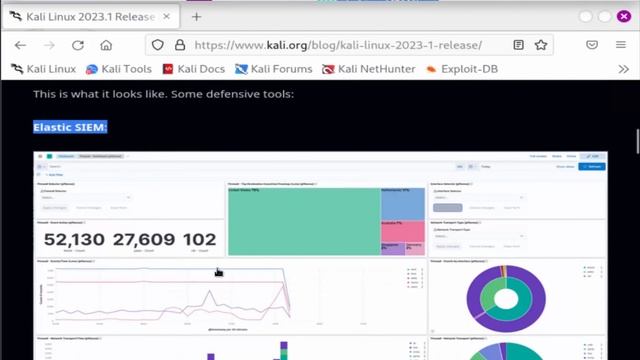
Task: Open a new browser tab
Action: (x=197, y=17)
